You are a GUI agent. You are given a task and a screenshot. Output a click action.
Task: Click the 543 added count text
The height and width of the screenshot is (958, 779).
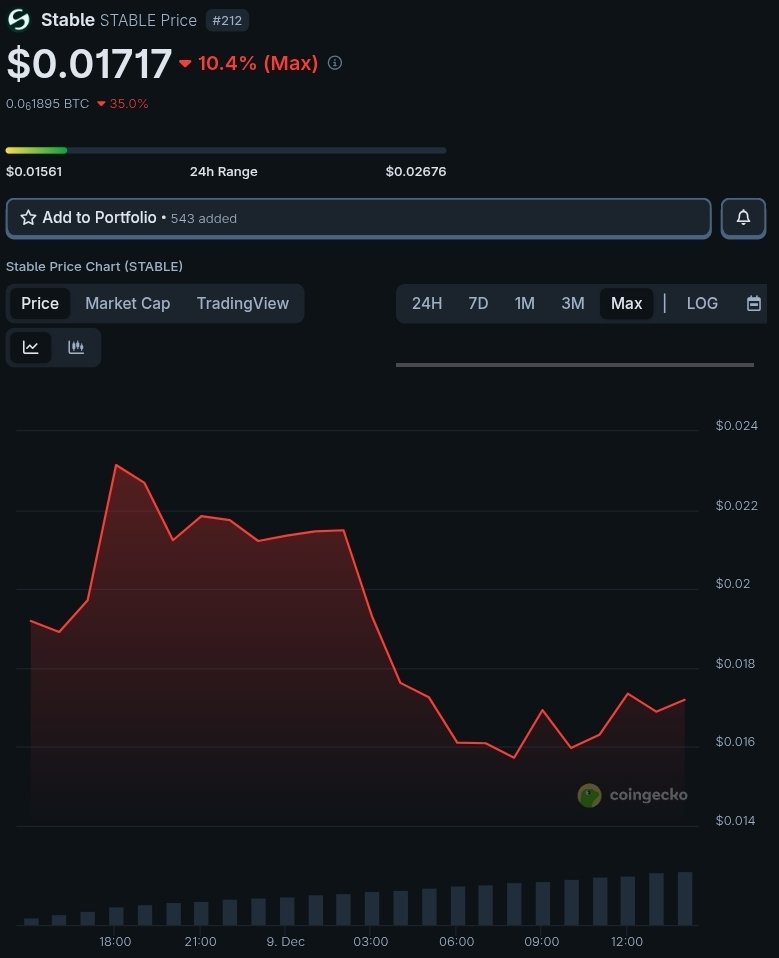tap(203, 219)
